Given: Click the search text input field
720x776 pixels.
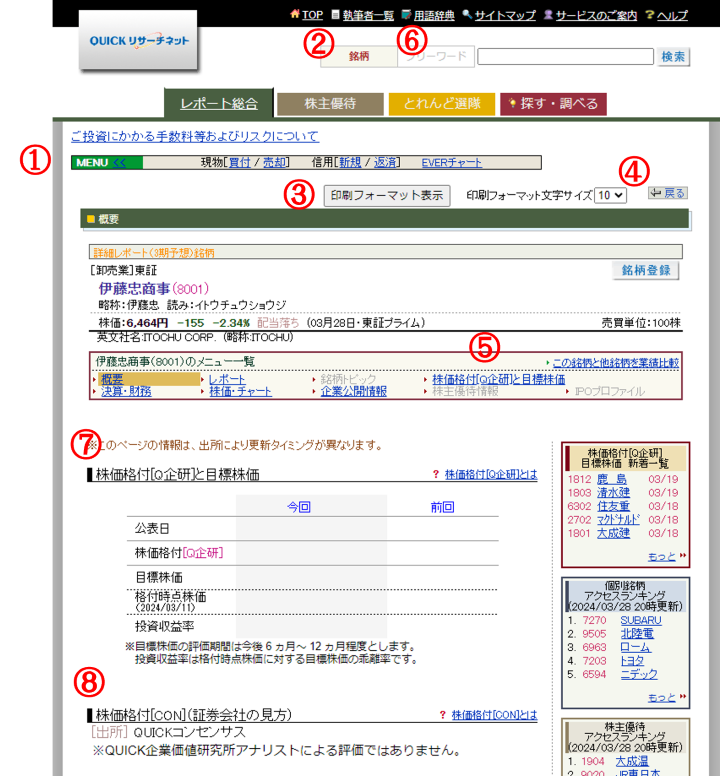Looking at the screenshot, I should tap(566, 56).
